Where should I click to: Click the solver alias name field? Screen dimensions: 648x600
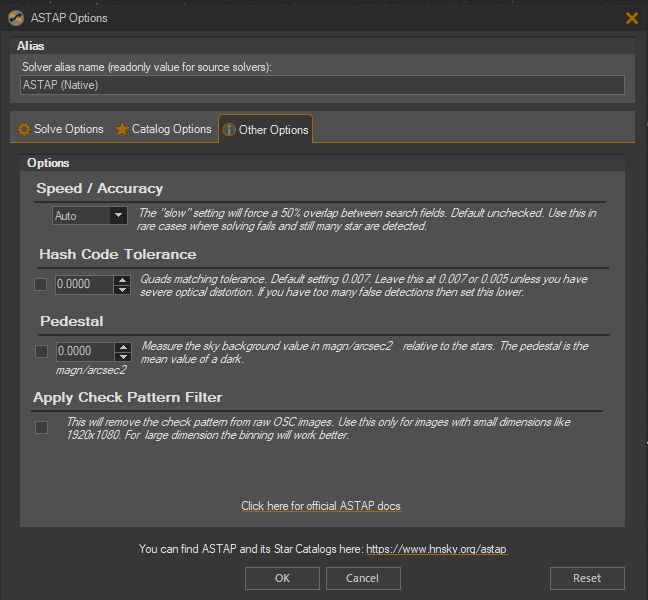322,85
